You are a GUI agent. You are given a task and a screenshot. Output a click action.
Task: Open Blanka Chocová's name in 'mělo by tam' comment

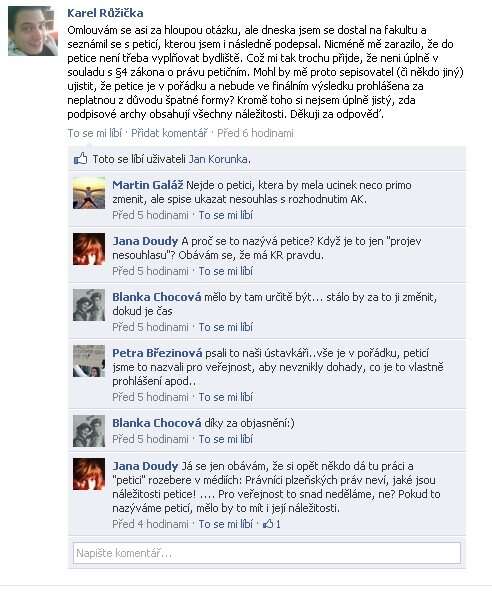pos(157,297)
